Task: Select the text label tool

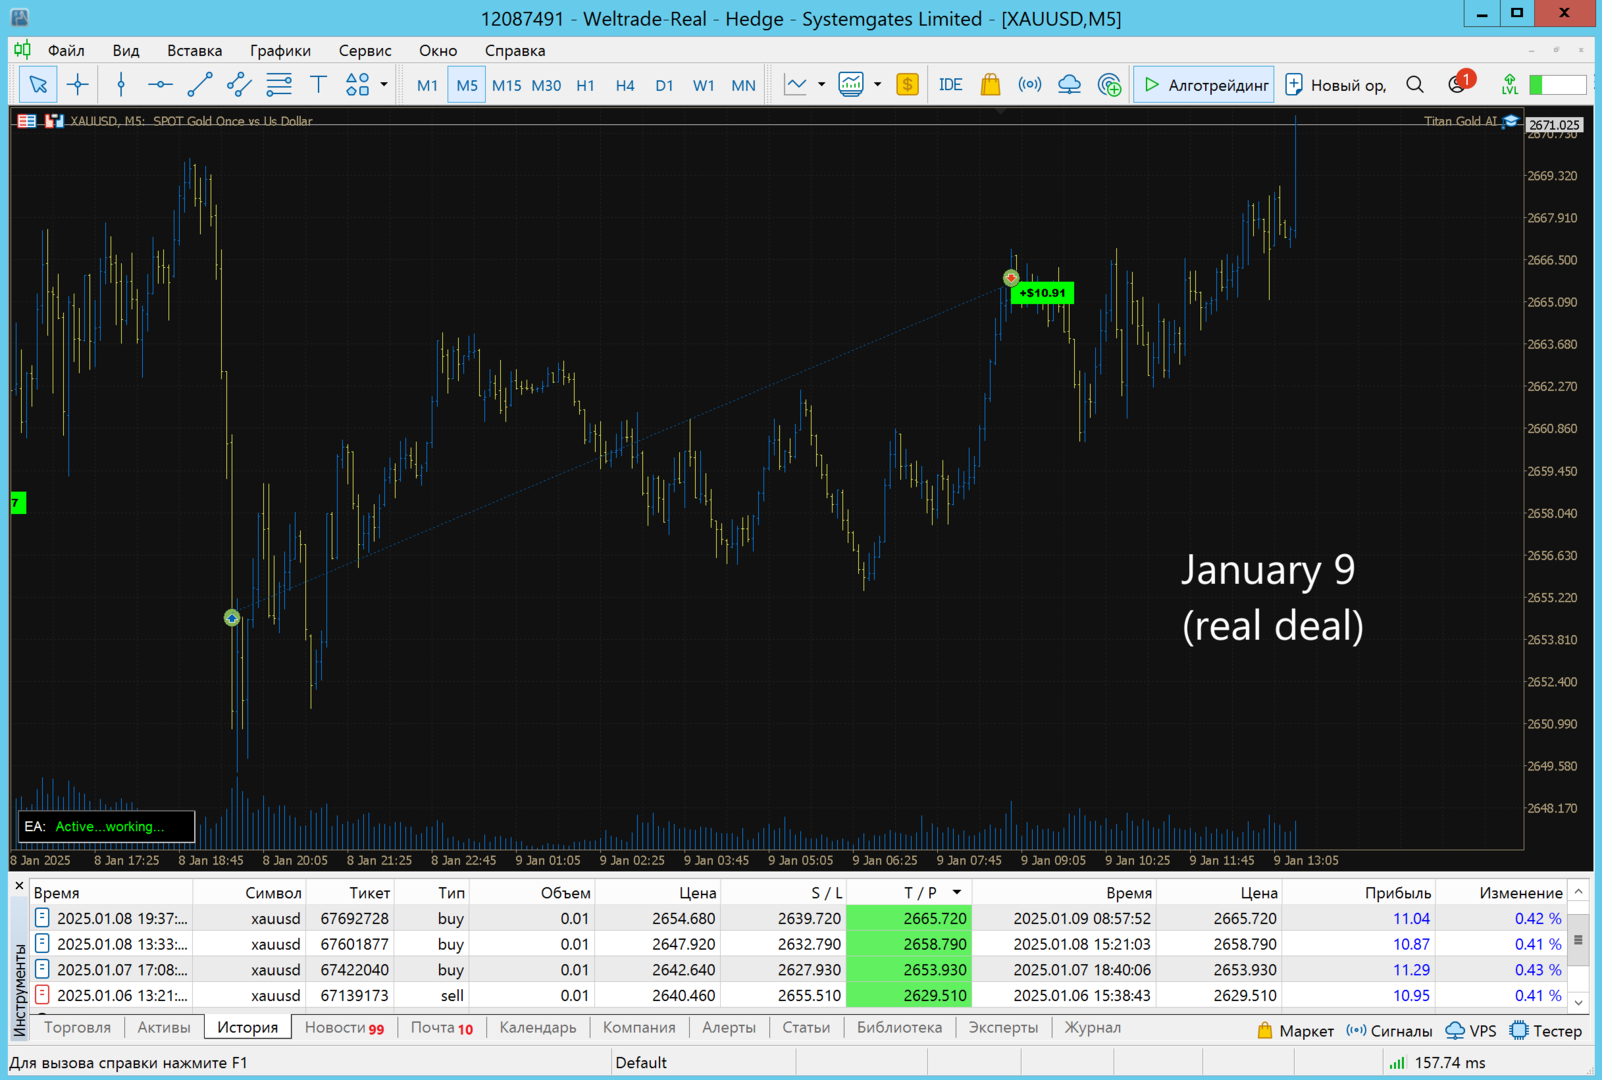Action: (x=318, y=85)
